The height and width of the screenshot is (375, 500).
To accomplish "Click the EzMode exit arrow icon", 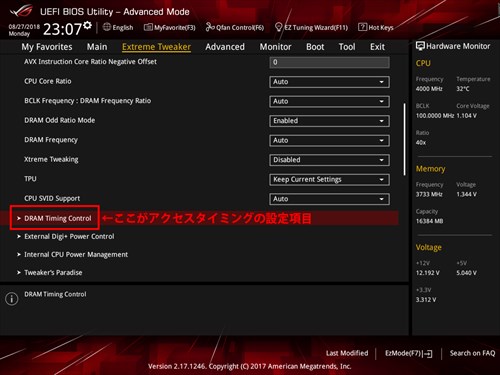I will coord(428,354).
